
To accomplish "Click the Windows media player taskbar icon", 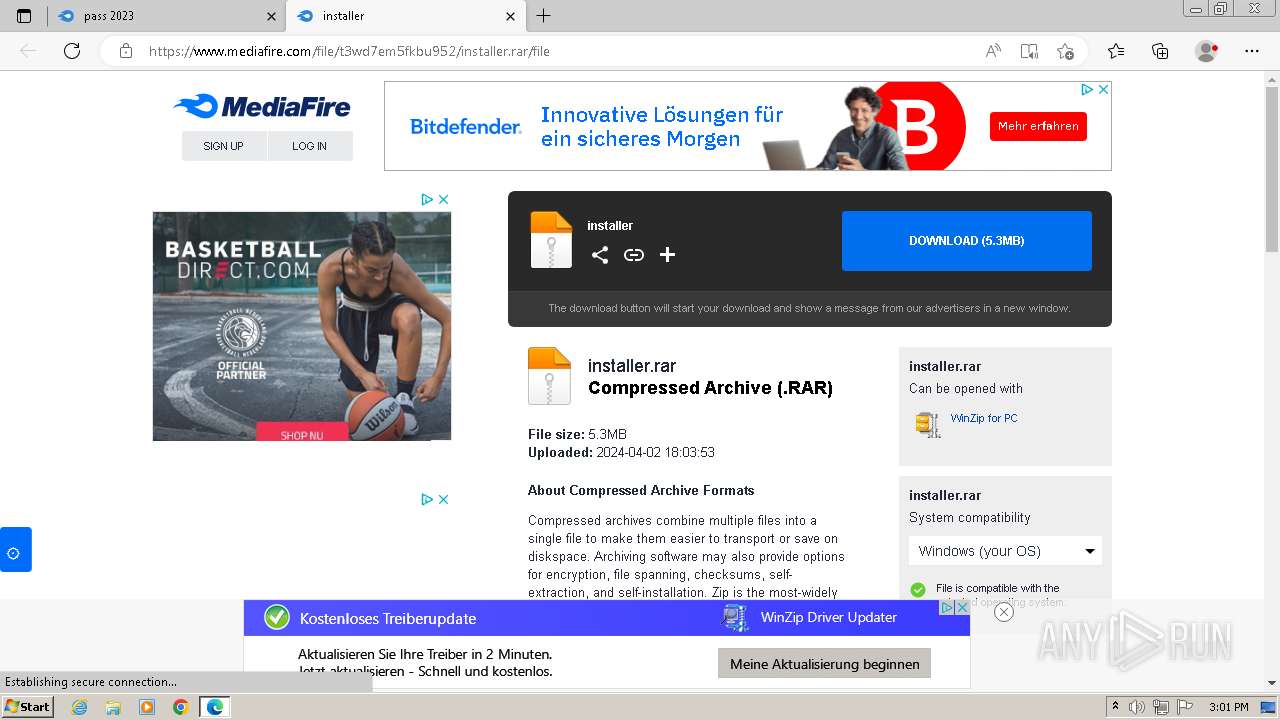I will [x=147, y=707].
